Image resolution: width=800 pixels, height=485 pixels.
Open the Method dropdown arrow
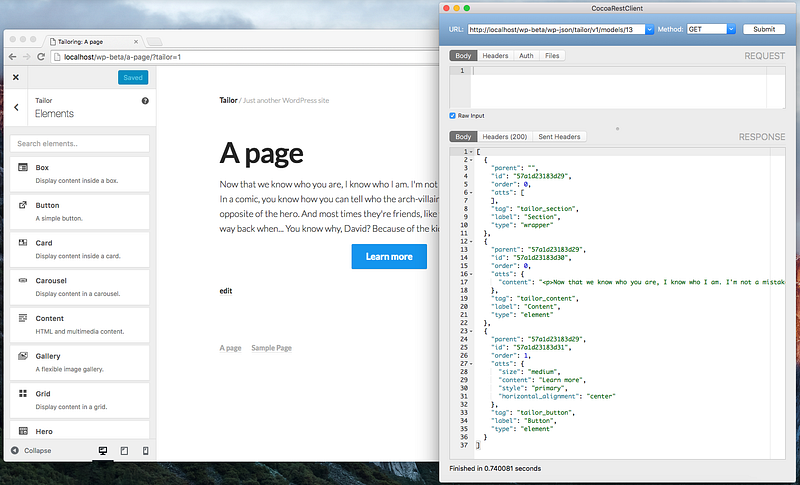(731, 30)
